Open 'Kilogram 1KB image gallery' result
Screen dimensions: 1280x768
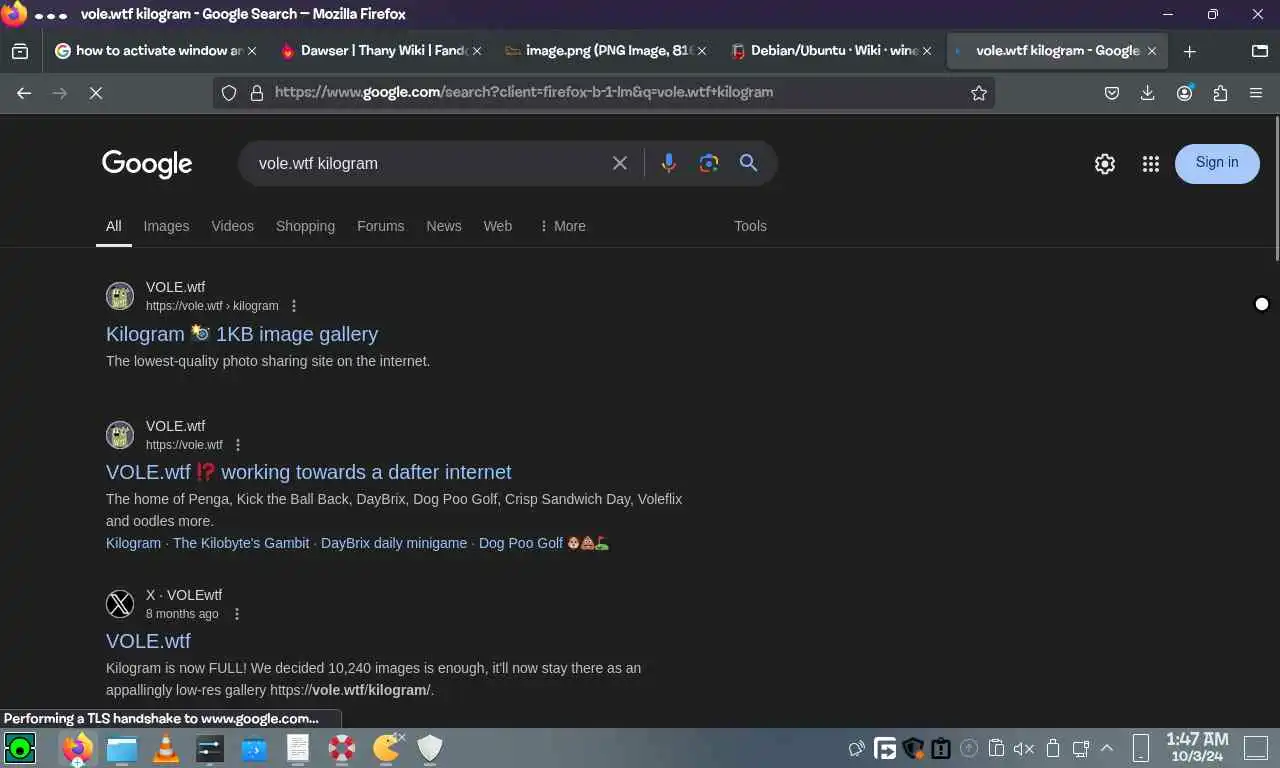point(242,334)
